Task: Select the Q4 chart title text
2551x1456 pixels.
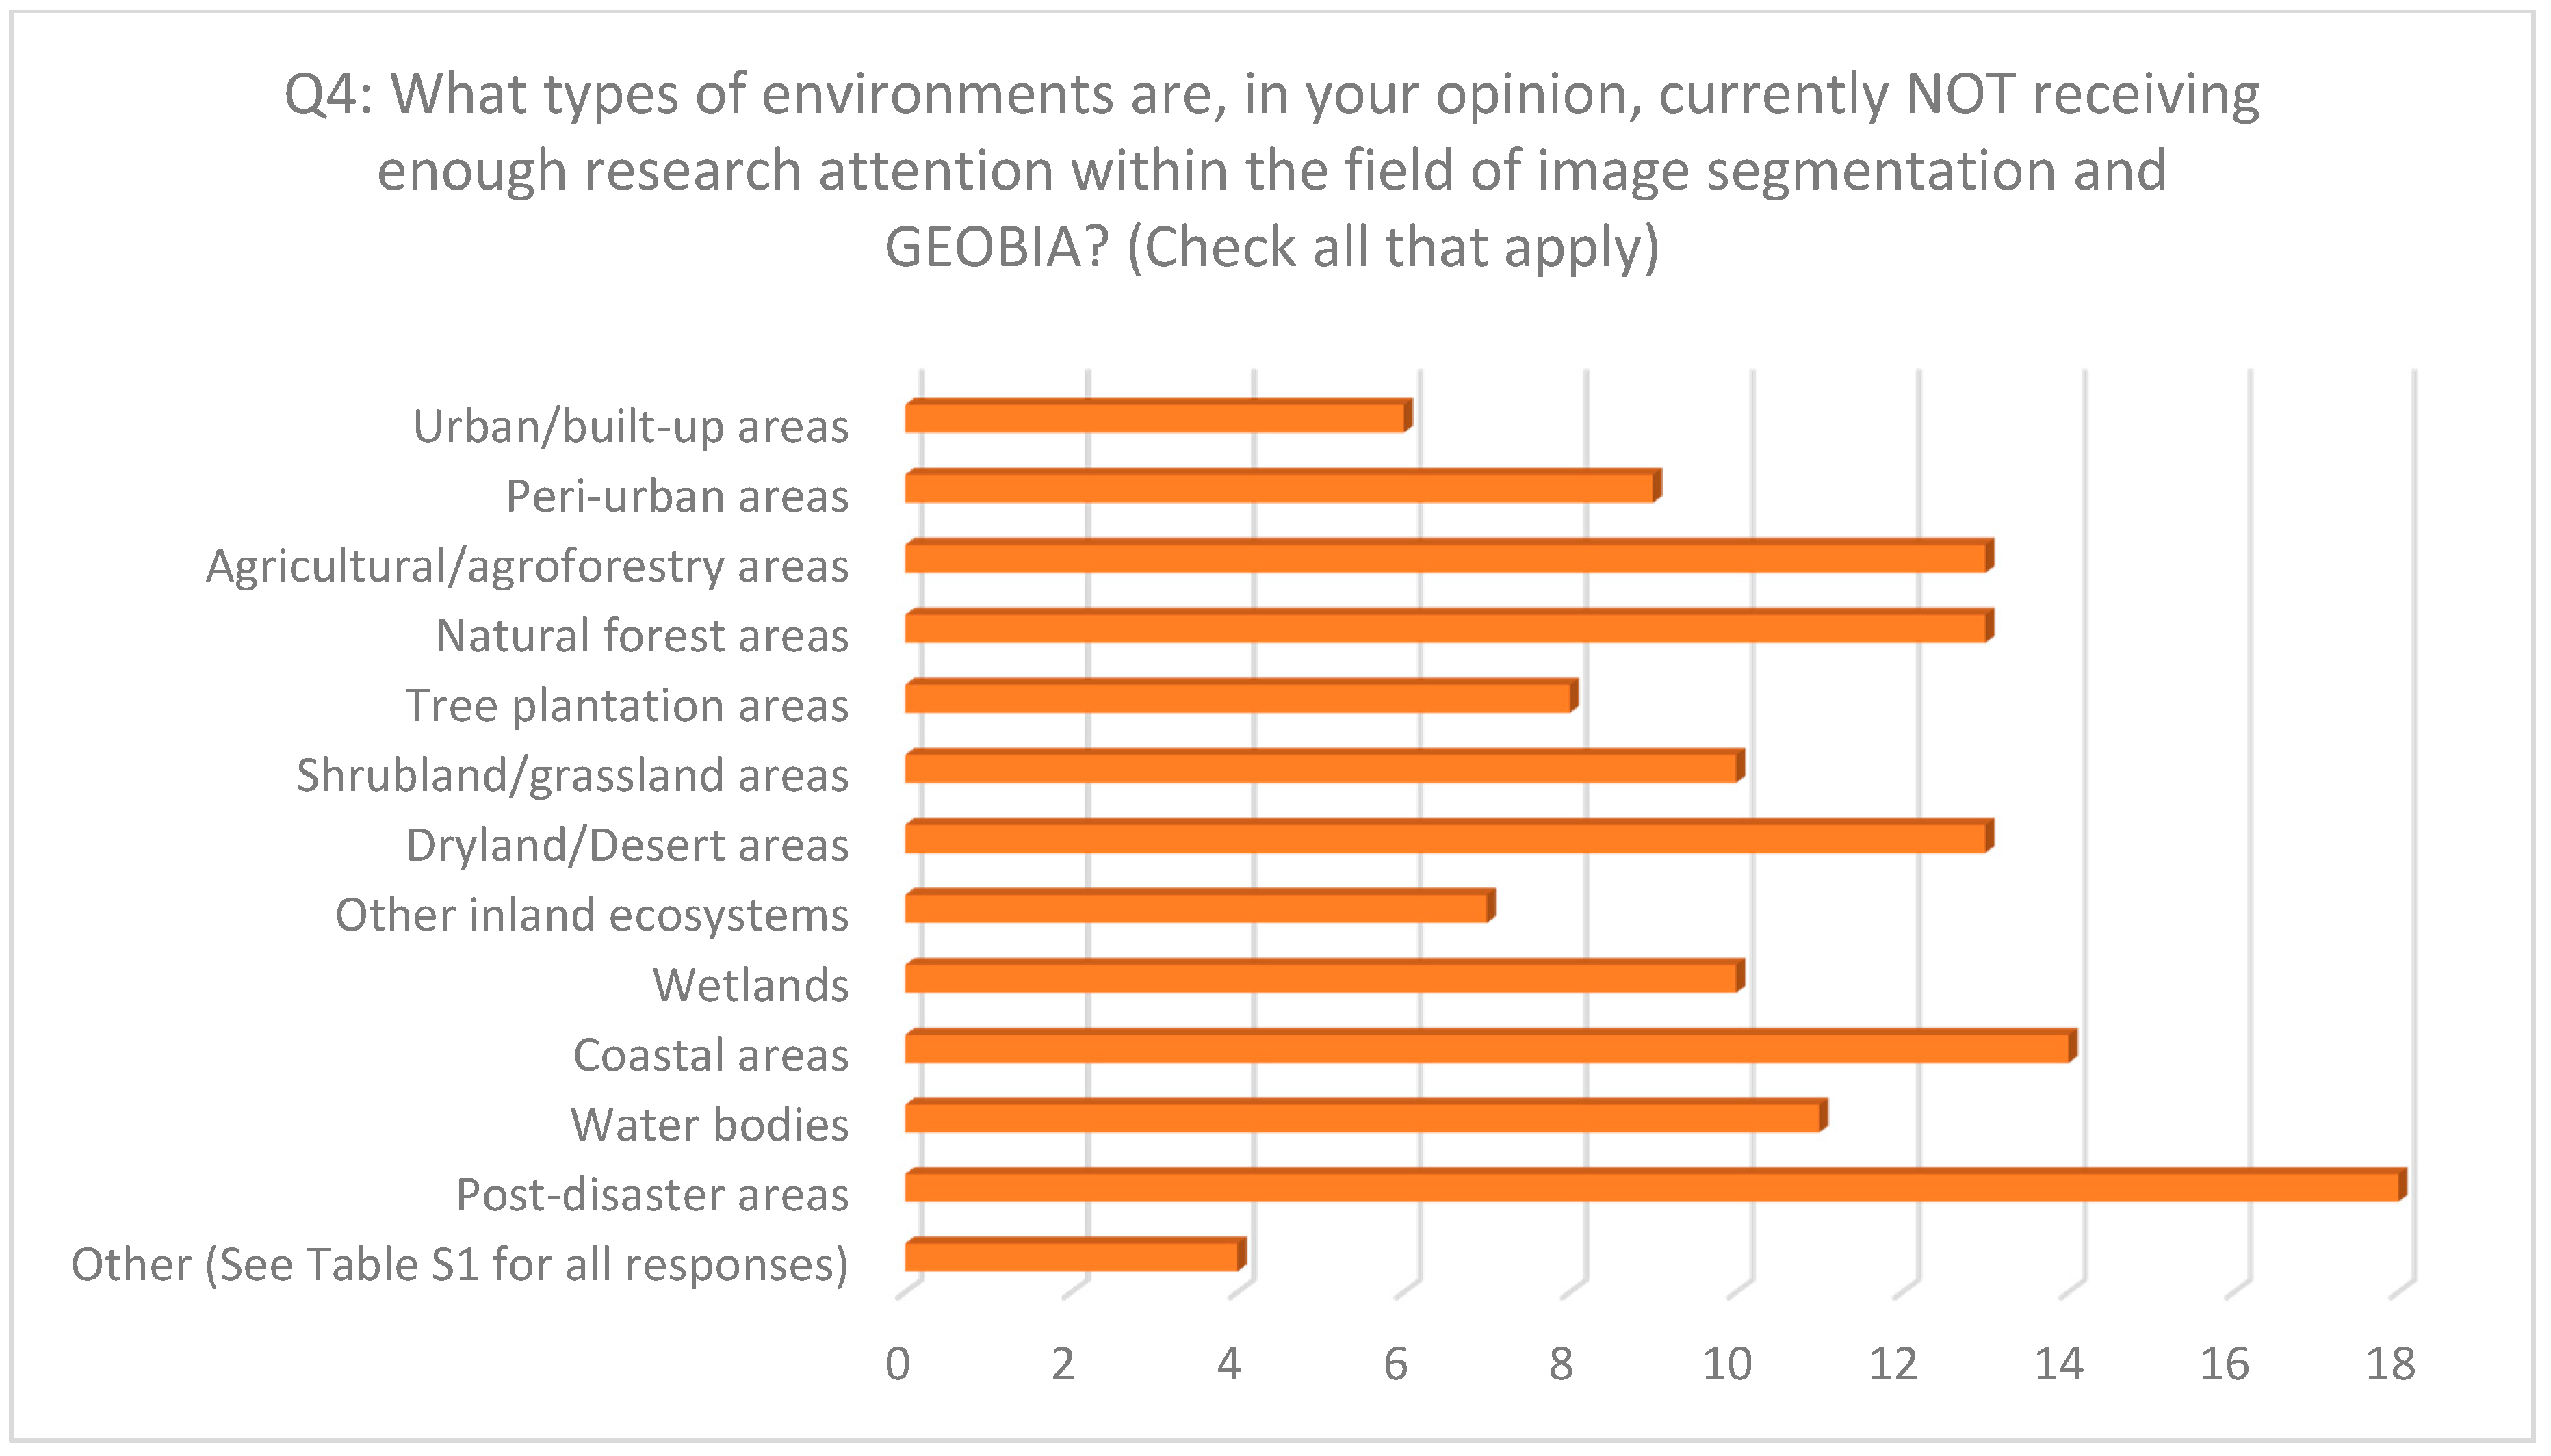Action: [1272, 170]
